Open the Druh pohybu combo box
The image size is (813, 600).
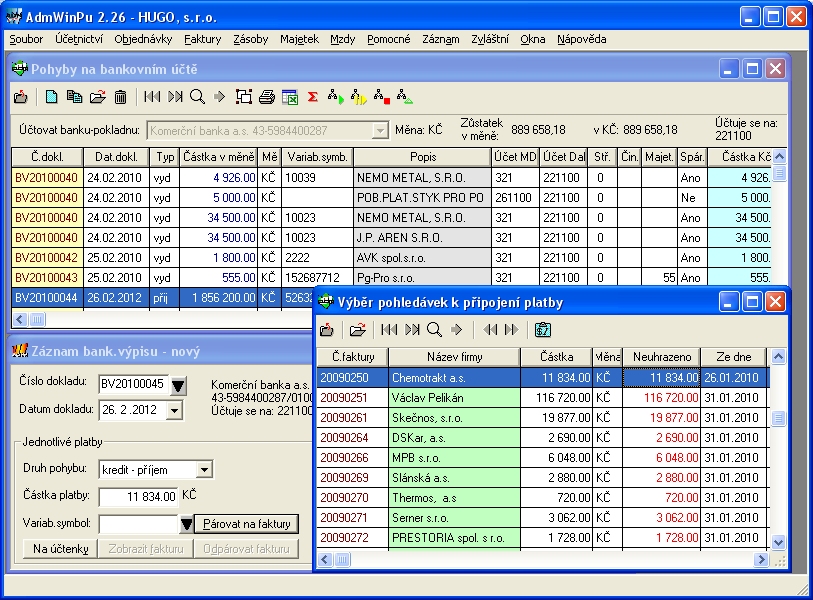[x=205, y=470]
